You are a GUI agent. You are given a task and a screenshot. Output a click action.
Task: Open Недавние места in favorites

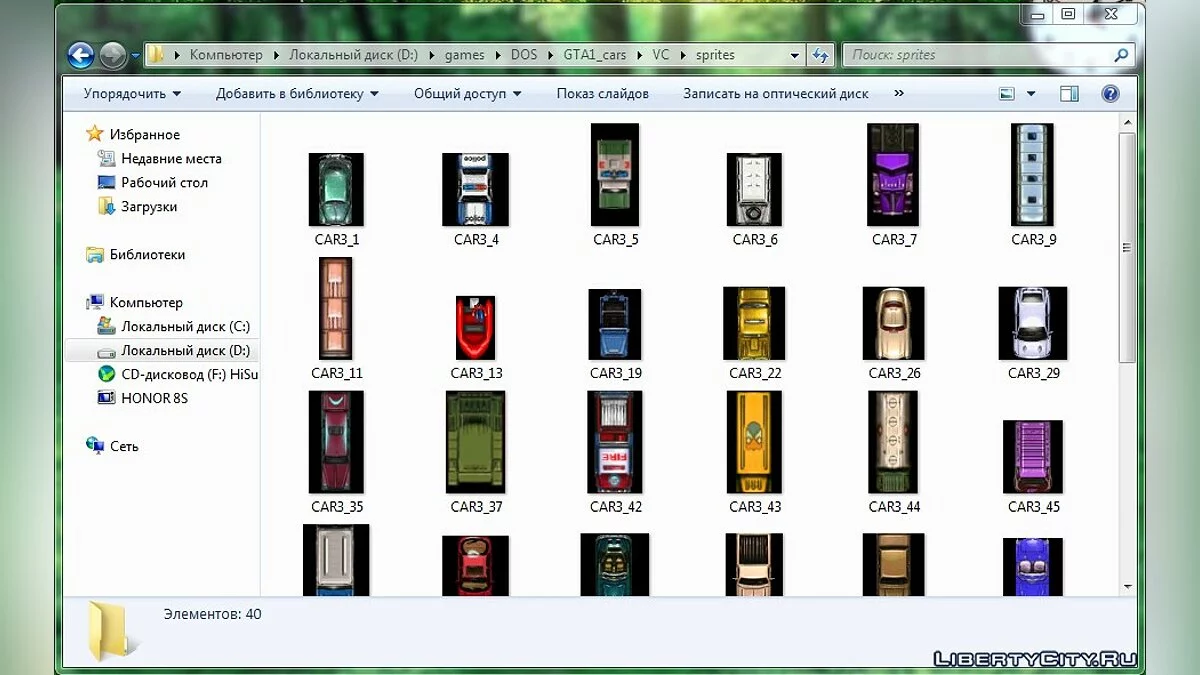pyautogui.click(x=171, y=159)
